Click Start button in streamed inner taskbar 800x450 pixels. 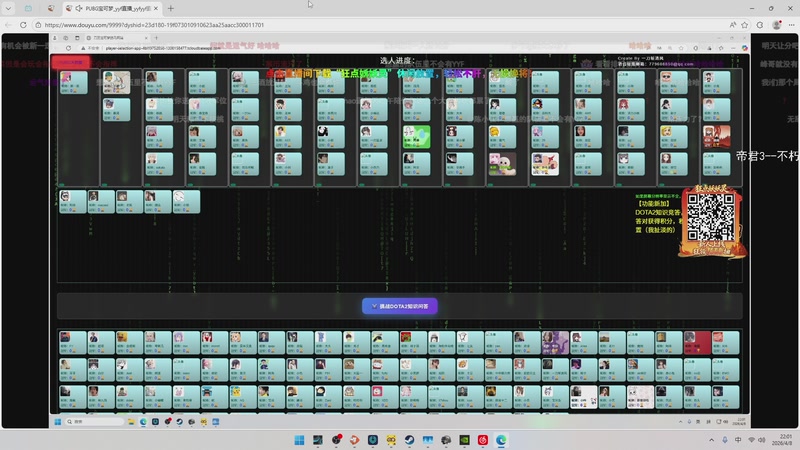58,421
